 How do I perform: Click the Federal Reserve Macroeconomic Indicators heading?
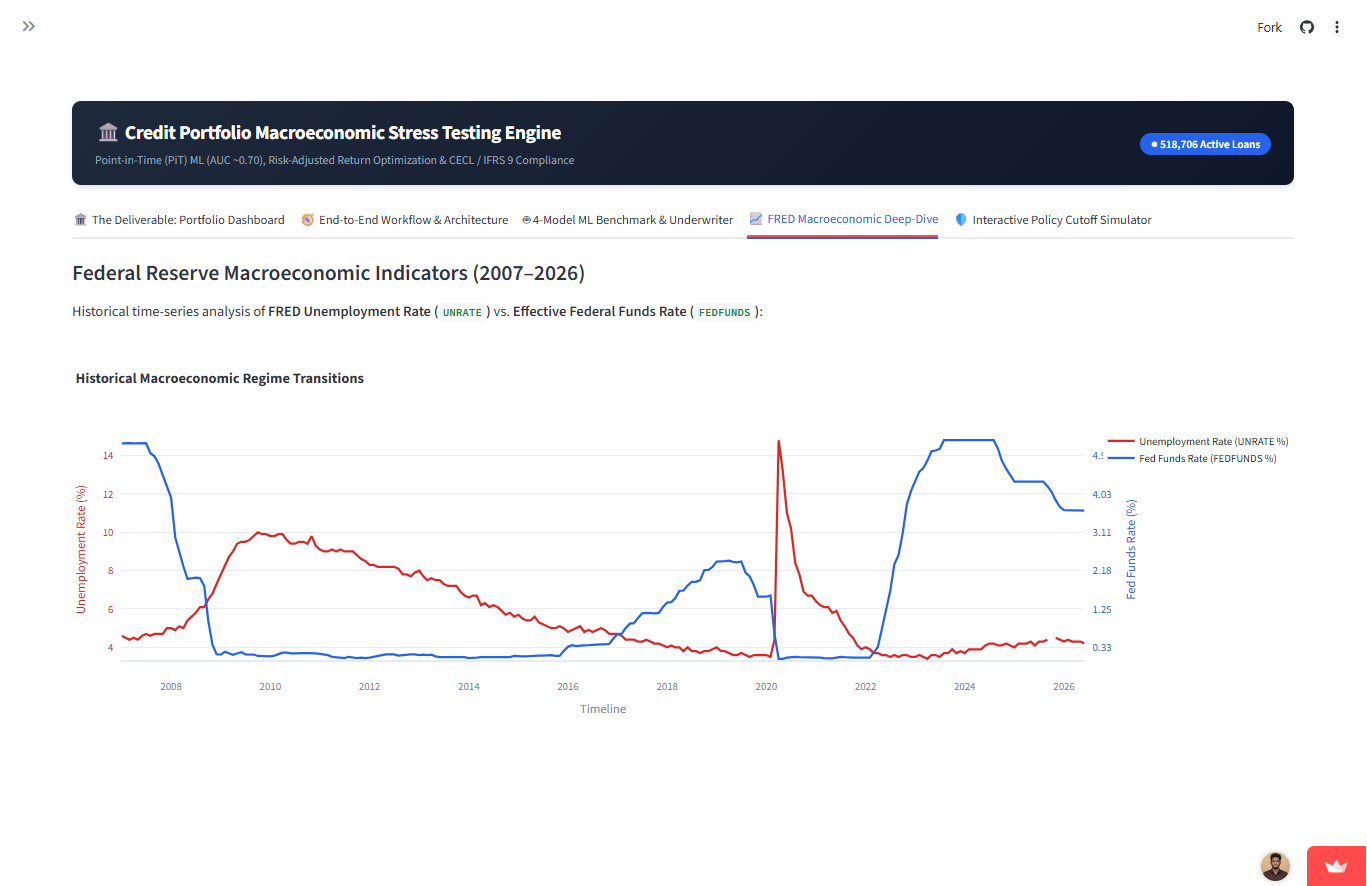[x=329, y=273]
